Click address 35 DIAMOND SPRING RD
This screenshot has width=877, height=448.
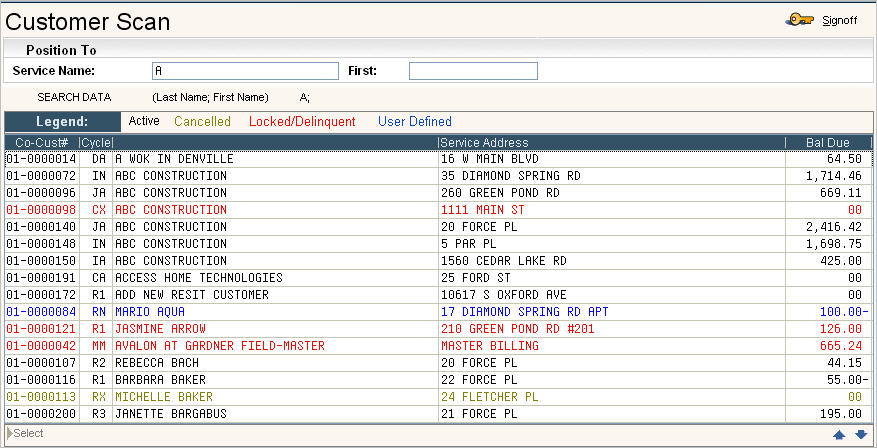click(511, 176)
